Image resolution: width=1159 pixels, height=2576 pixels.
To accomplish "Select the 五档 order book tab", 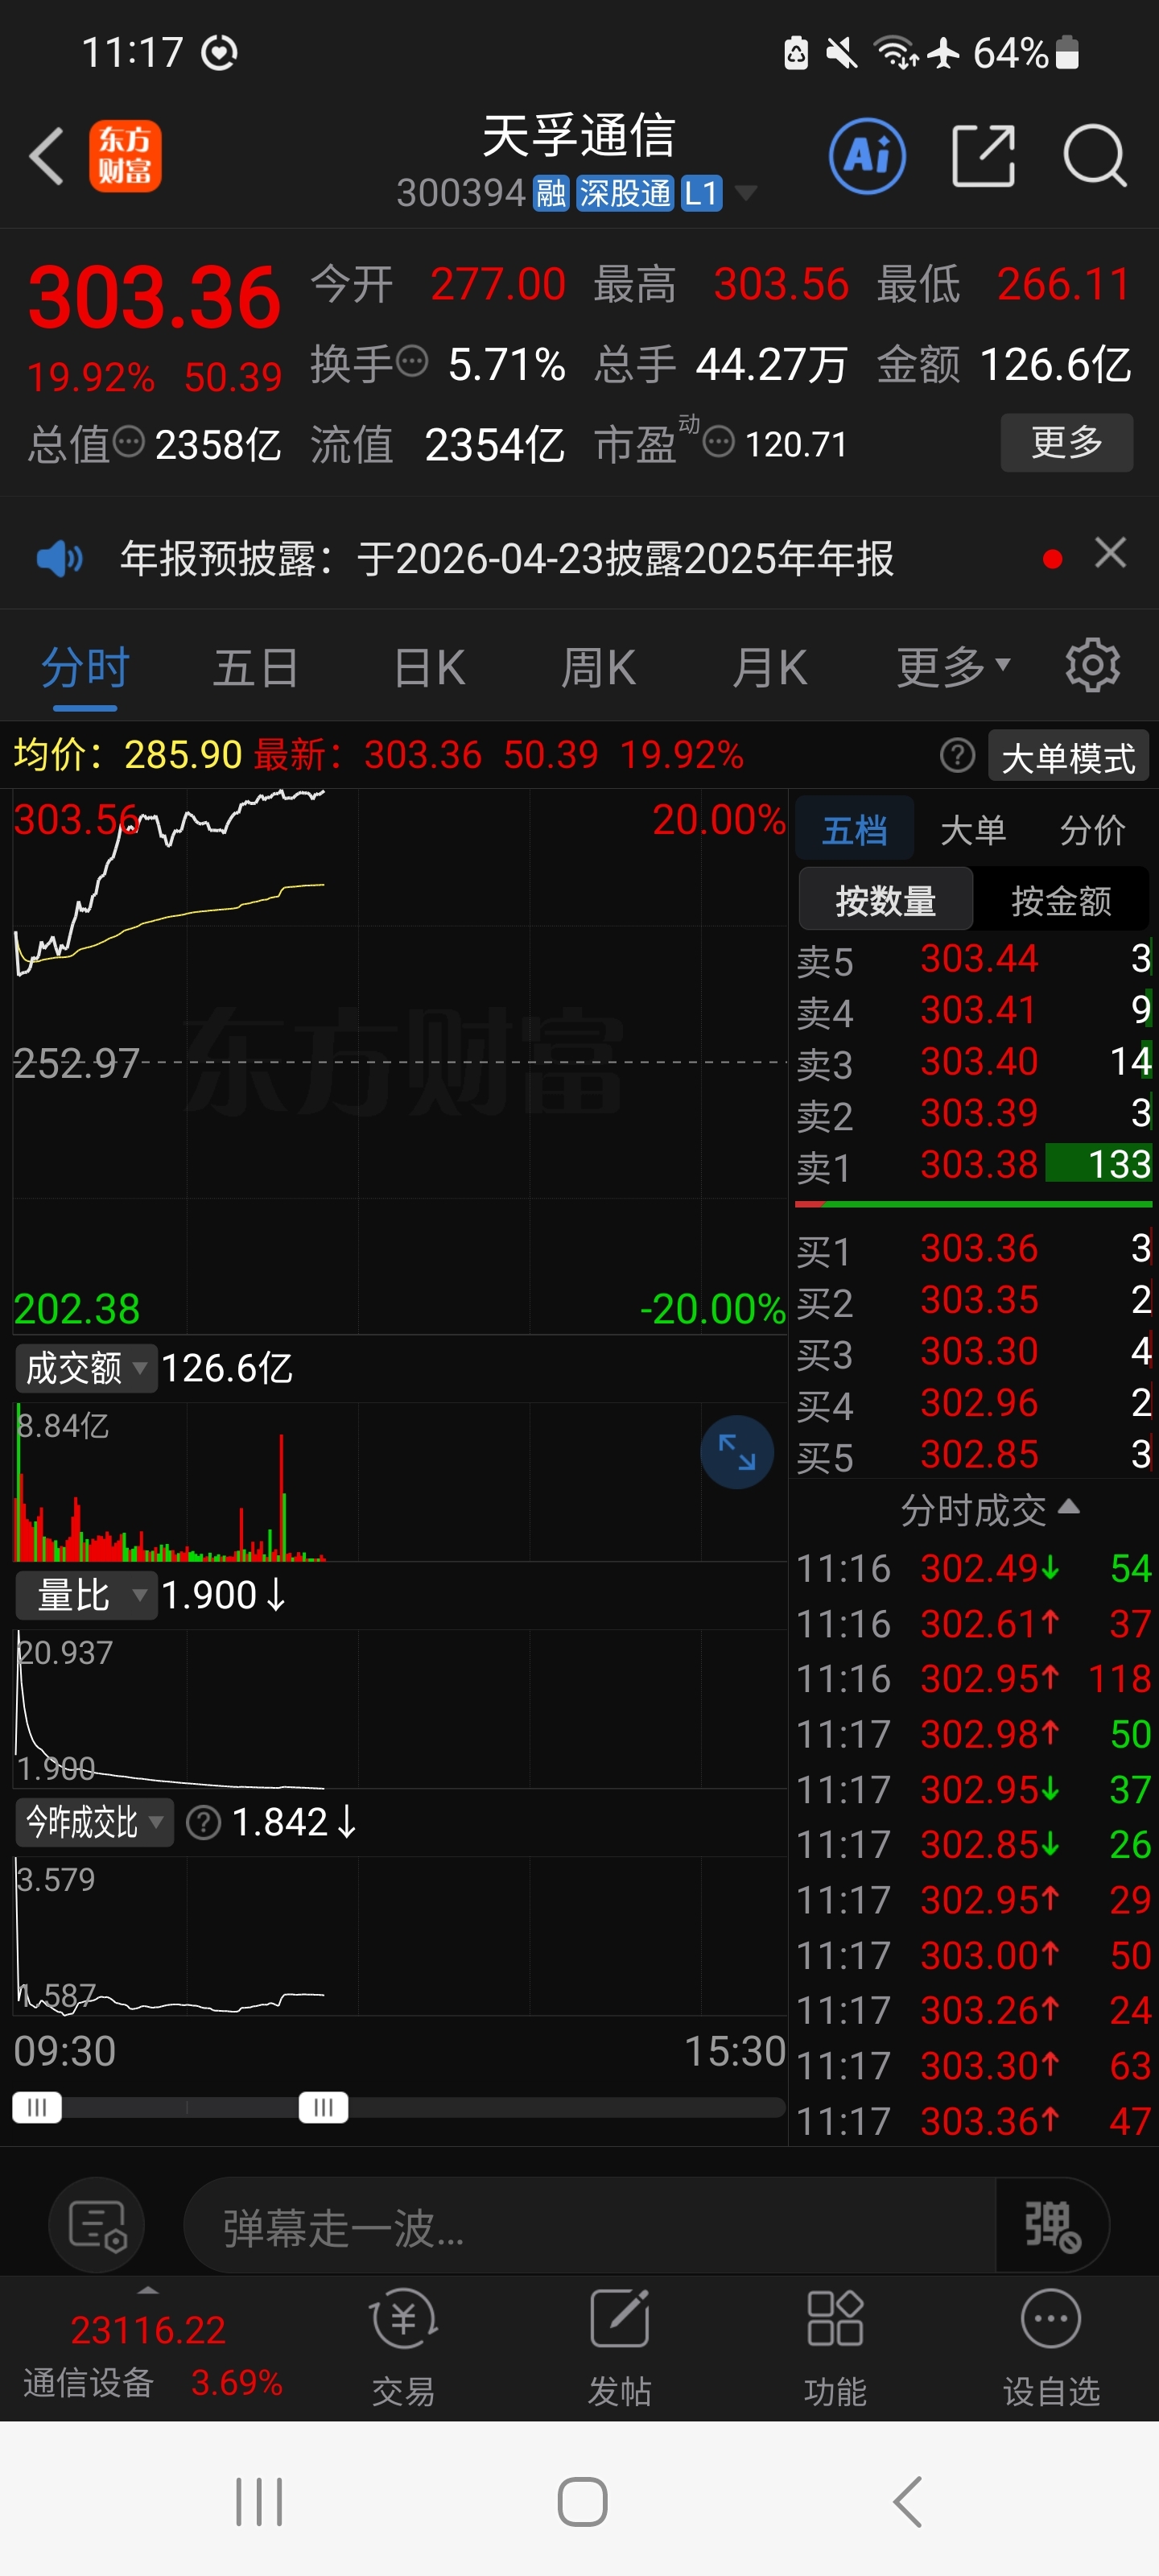I will tap(854, 829).
